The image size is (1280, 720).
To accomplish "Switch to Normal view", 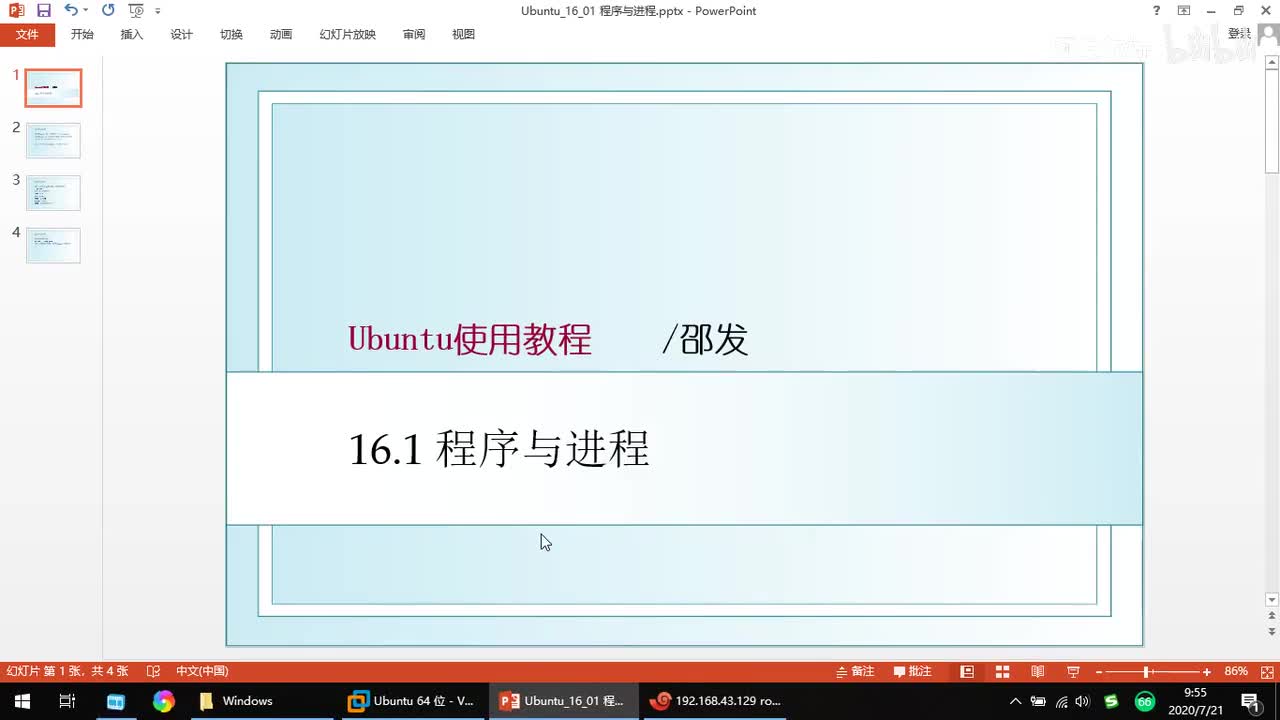I will [x=967, y=671].
